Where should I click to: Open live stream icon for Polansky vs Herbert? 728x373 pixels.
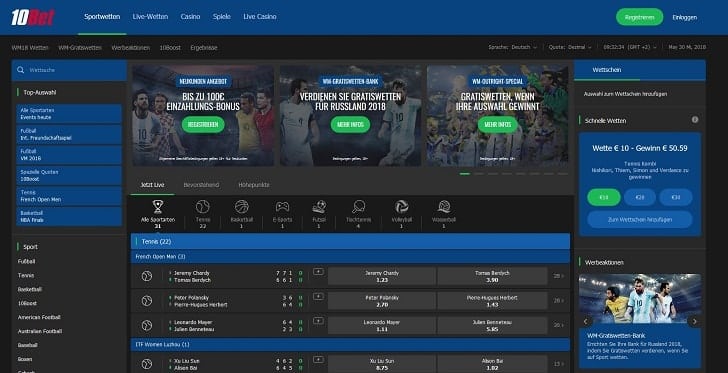click(318, 296)
